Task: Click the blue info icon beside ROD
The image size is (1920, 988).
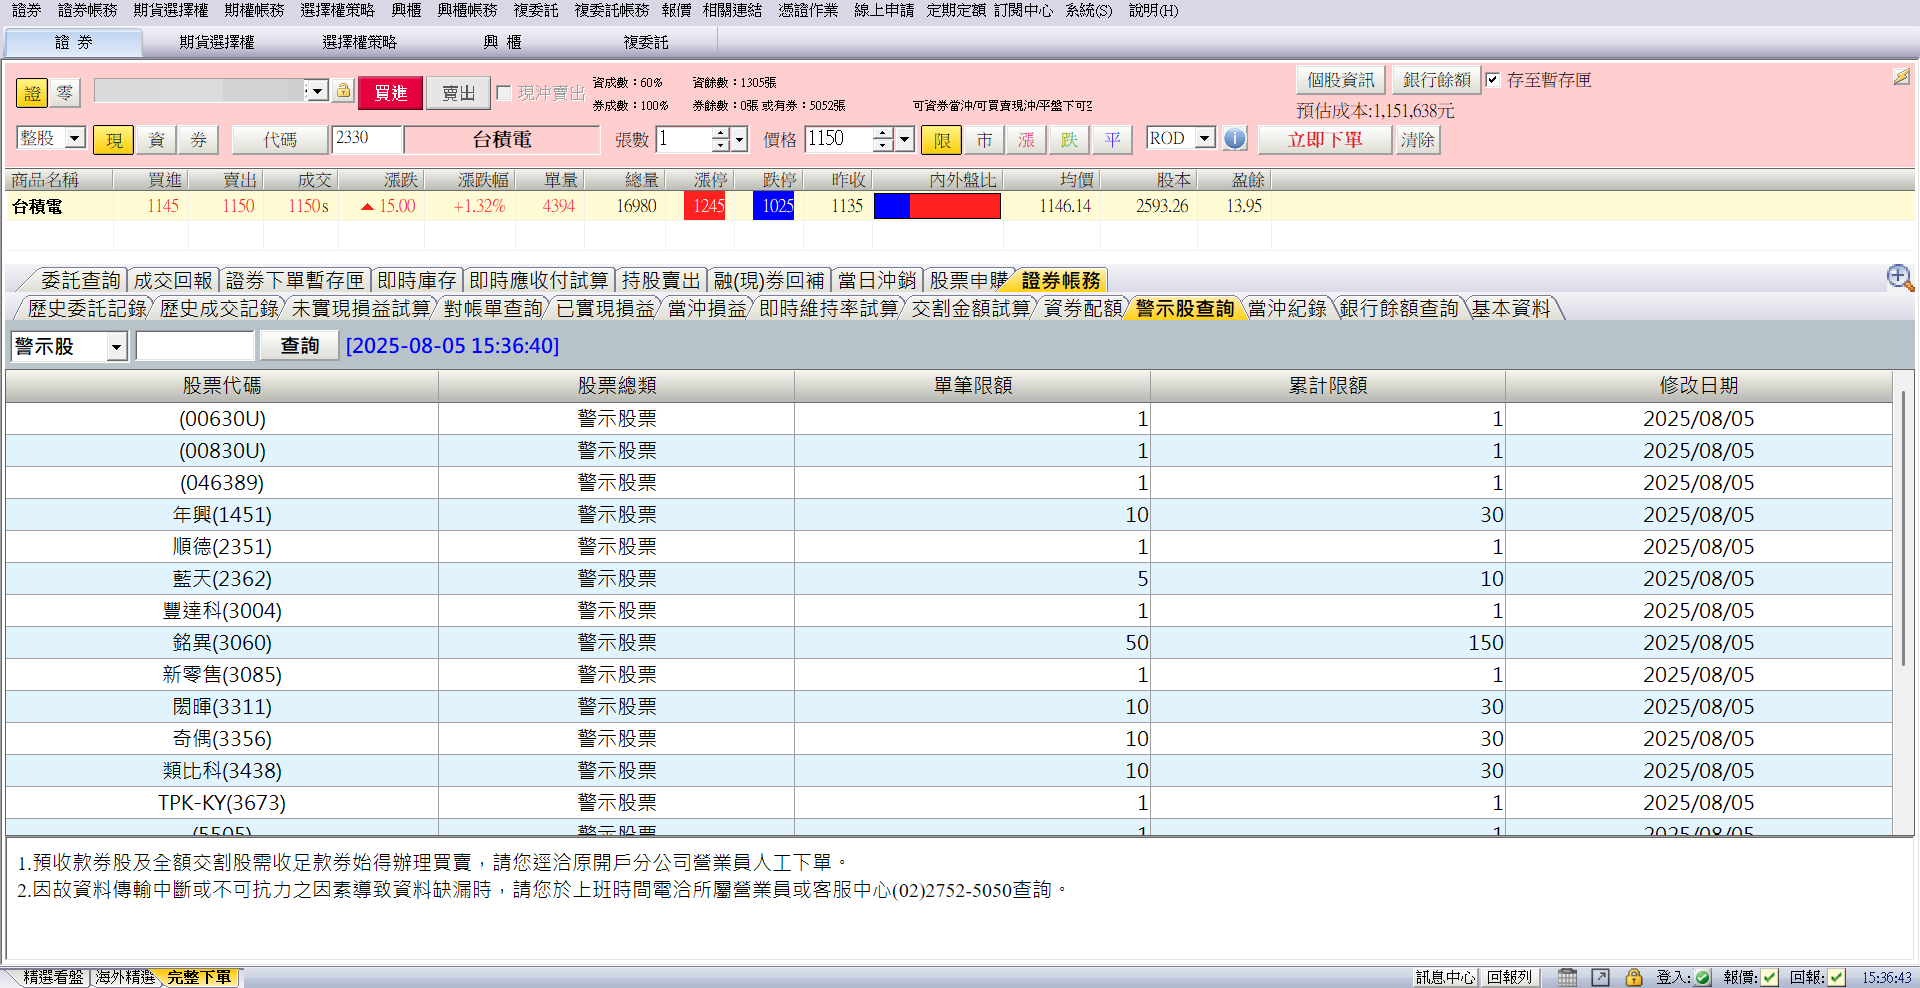Action: (x=1235, y=139)
